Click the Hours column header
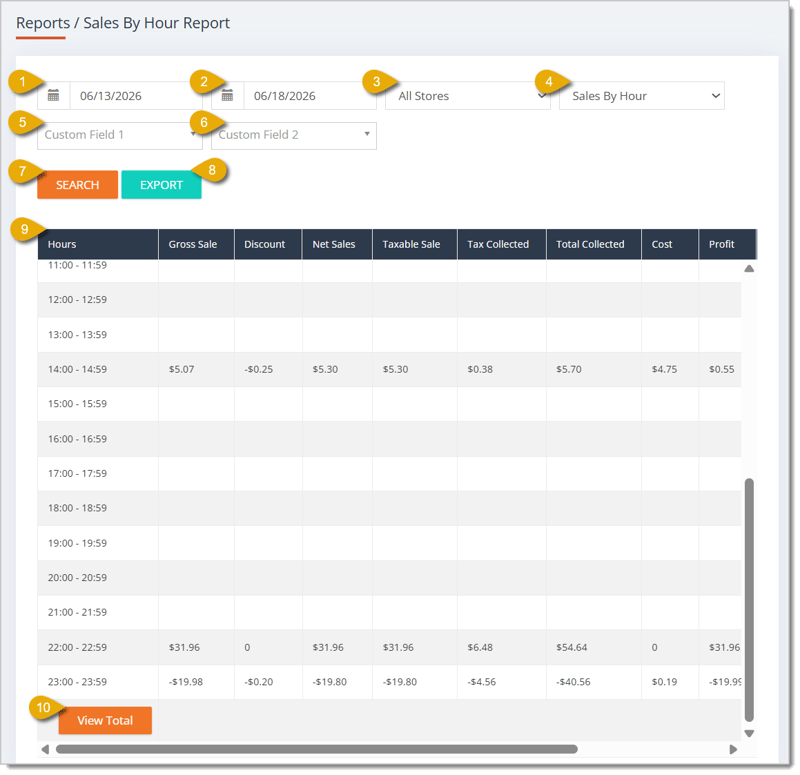The width and height of the screenshot is (800, 775). pyautogui.click(x=98, y=244)
